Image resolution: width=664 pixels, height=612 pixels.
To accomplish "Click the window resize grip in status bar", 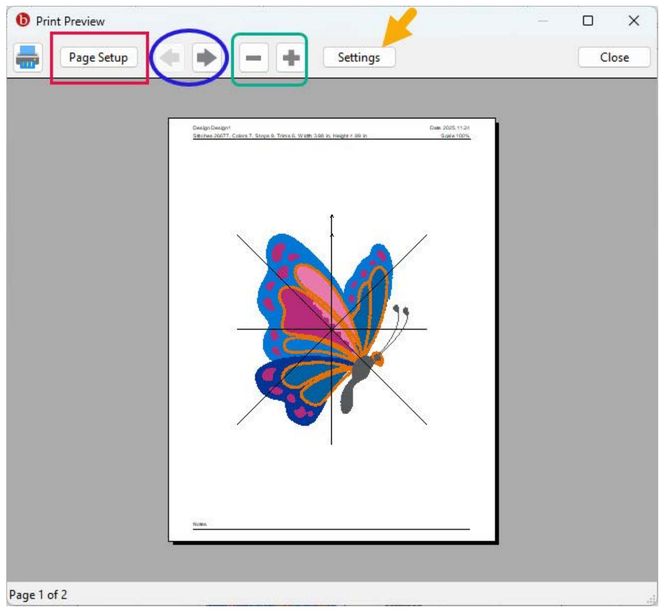I will (651, 598).
